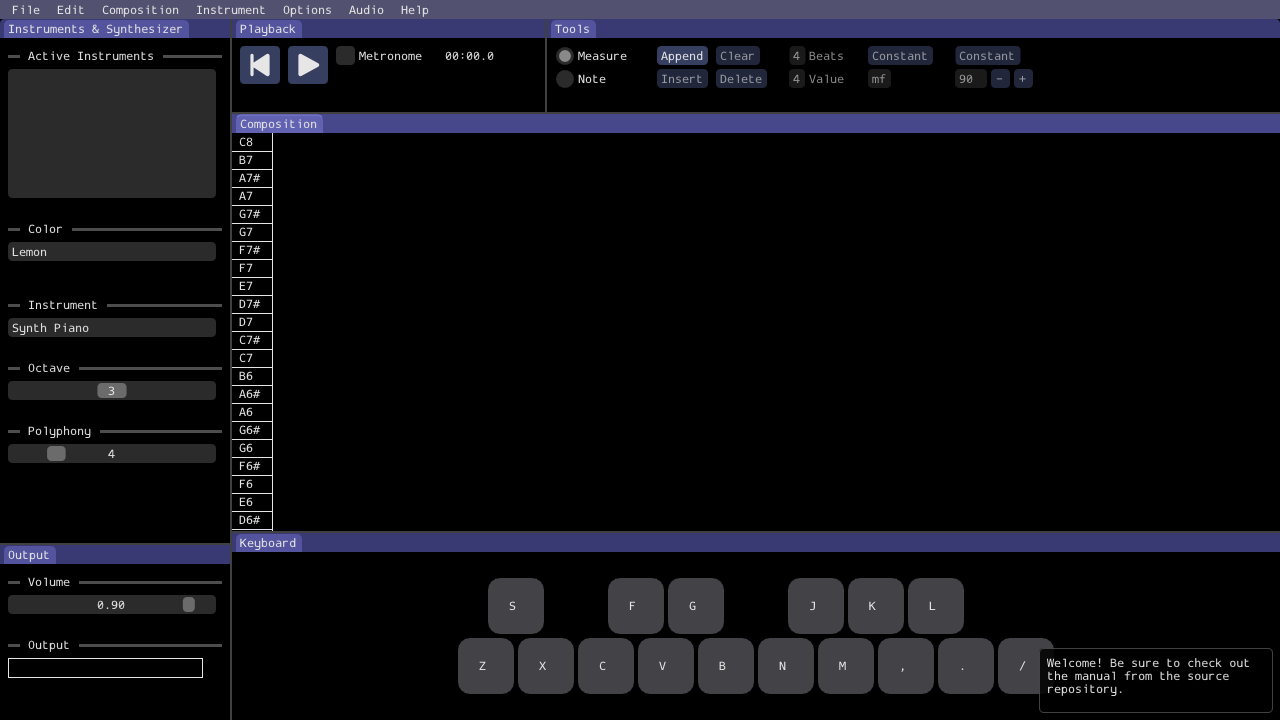Open the mf dynamics dropdown
This screenshot has width=1280, height=720.
[x=879, y=79]
